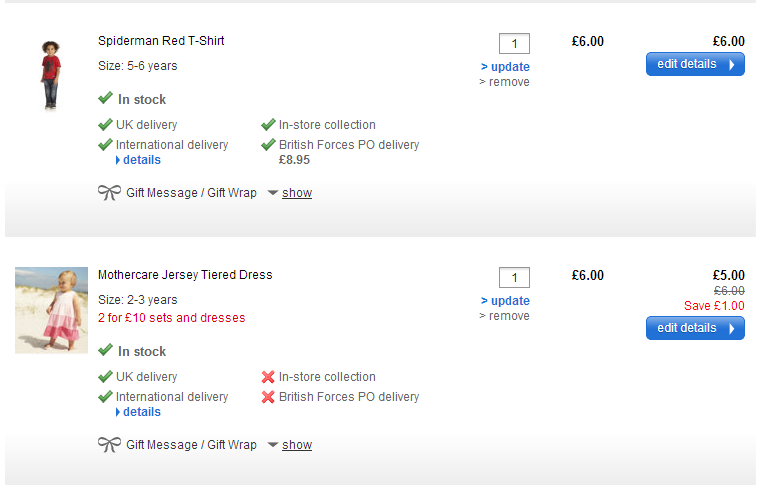
Task: Show gift message options for Jersey Tiered Dress
Action: pyautogui.click(x=296, y=445)
